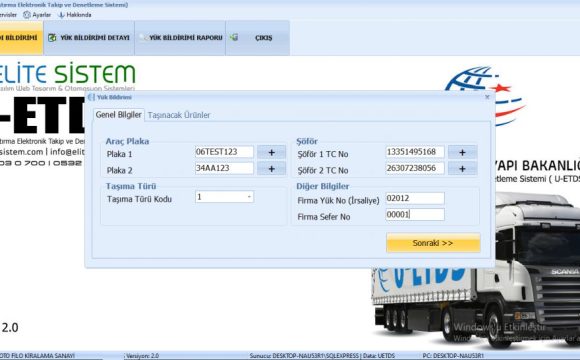Click the Çıkış exit toolbar button
The height and width of the screenshot is (360, 580).
click(257, 38)
